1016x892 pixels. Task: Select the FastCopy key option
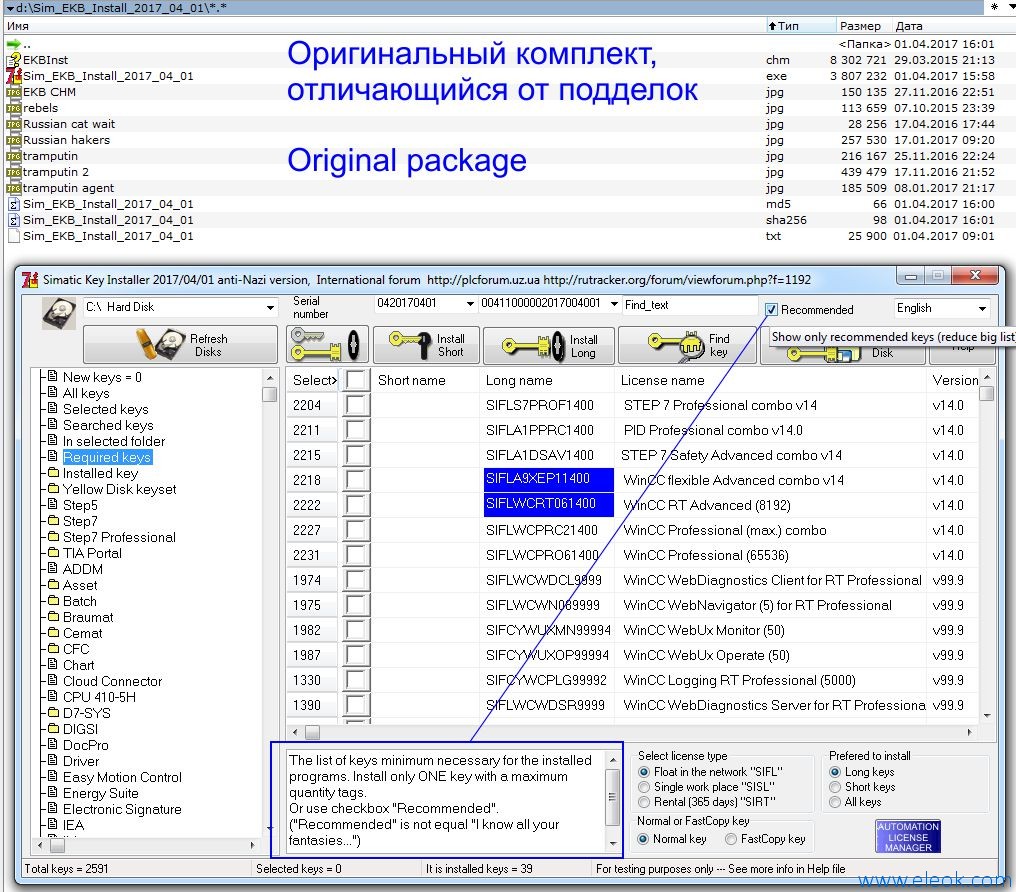coord(731,839)
